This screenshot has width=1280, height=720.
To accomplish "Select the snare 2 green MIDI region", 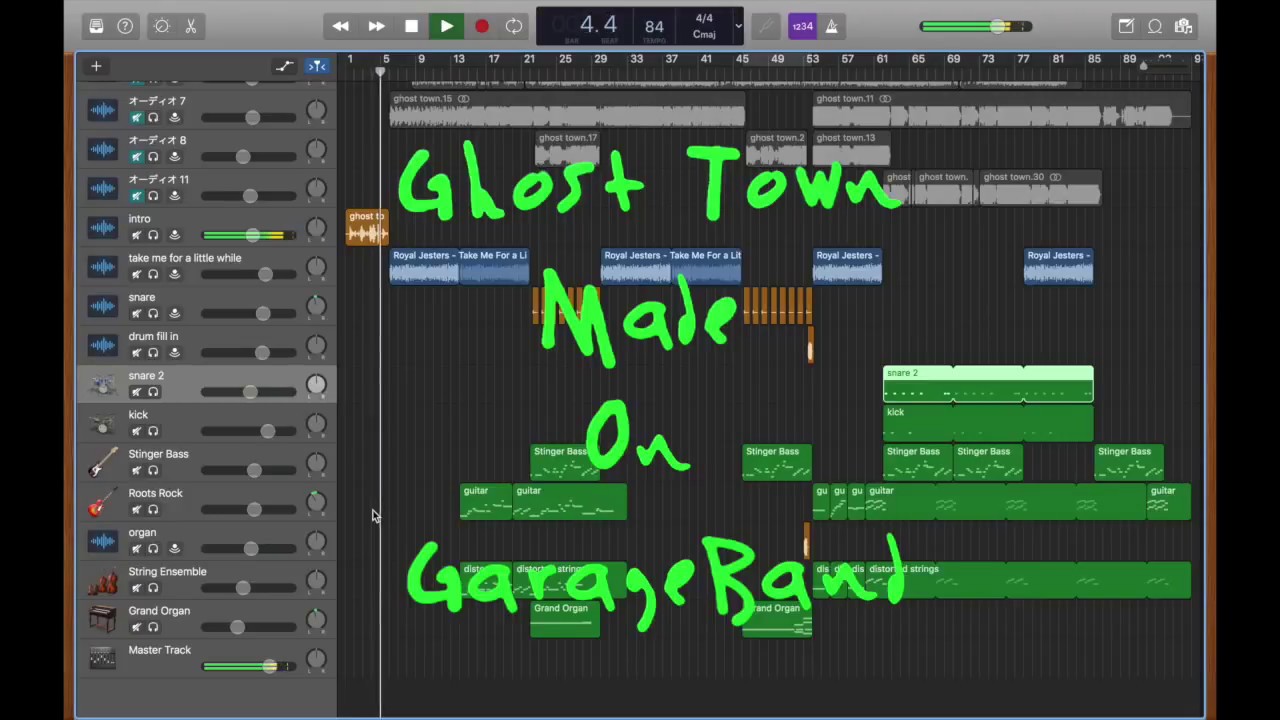I will pyautogui.click(x=988, y=385).
